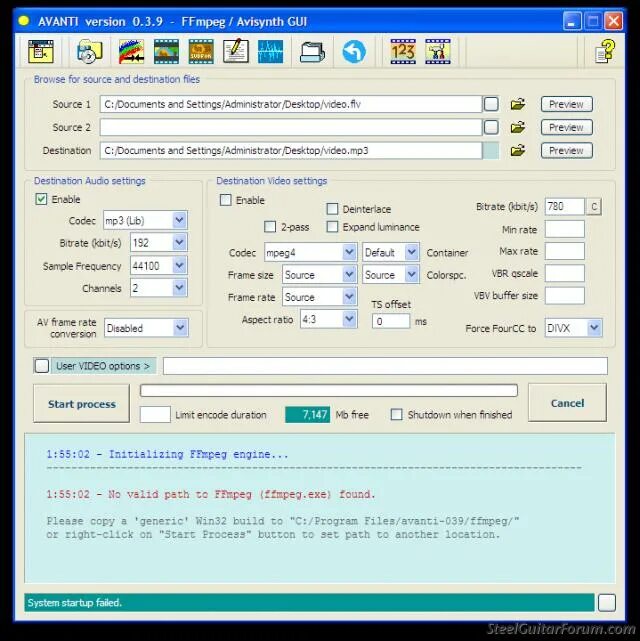
Task: Click the 7,147 Mb free indicator
Action: click(x=307, y=415)
